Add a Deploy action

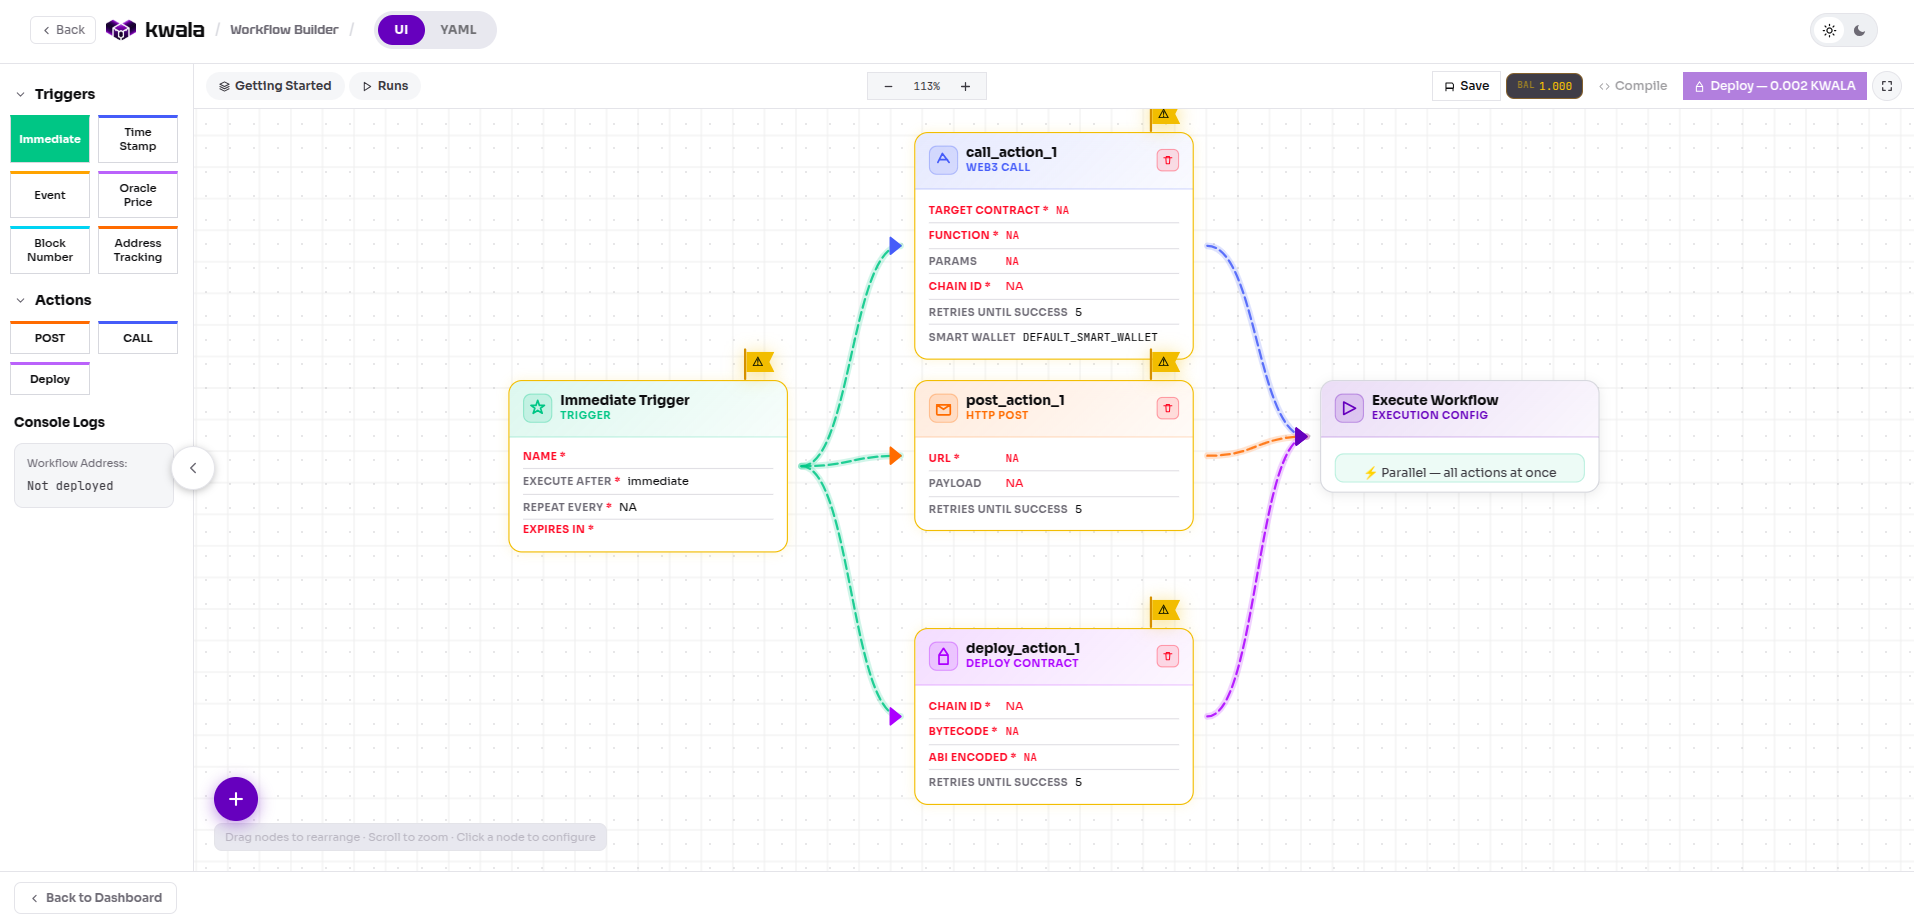point(50,379)
